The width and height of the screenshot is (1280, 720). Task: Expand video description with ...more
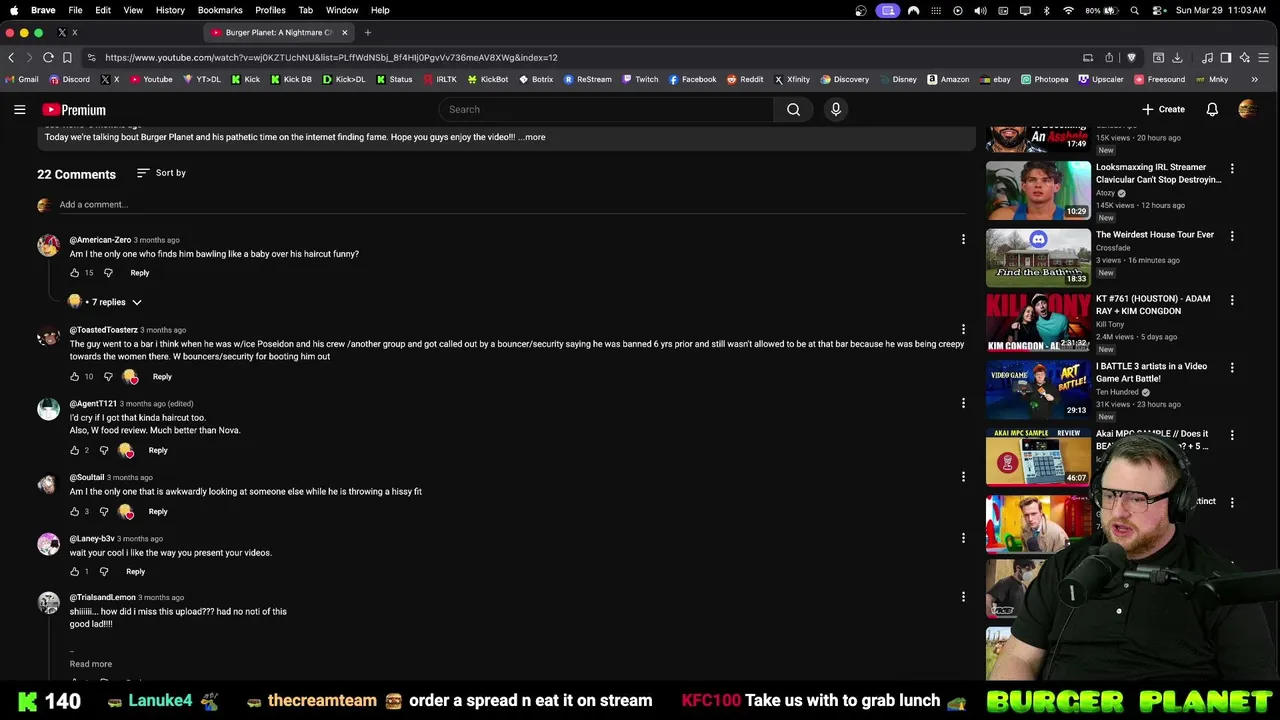point(533,137)
